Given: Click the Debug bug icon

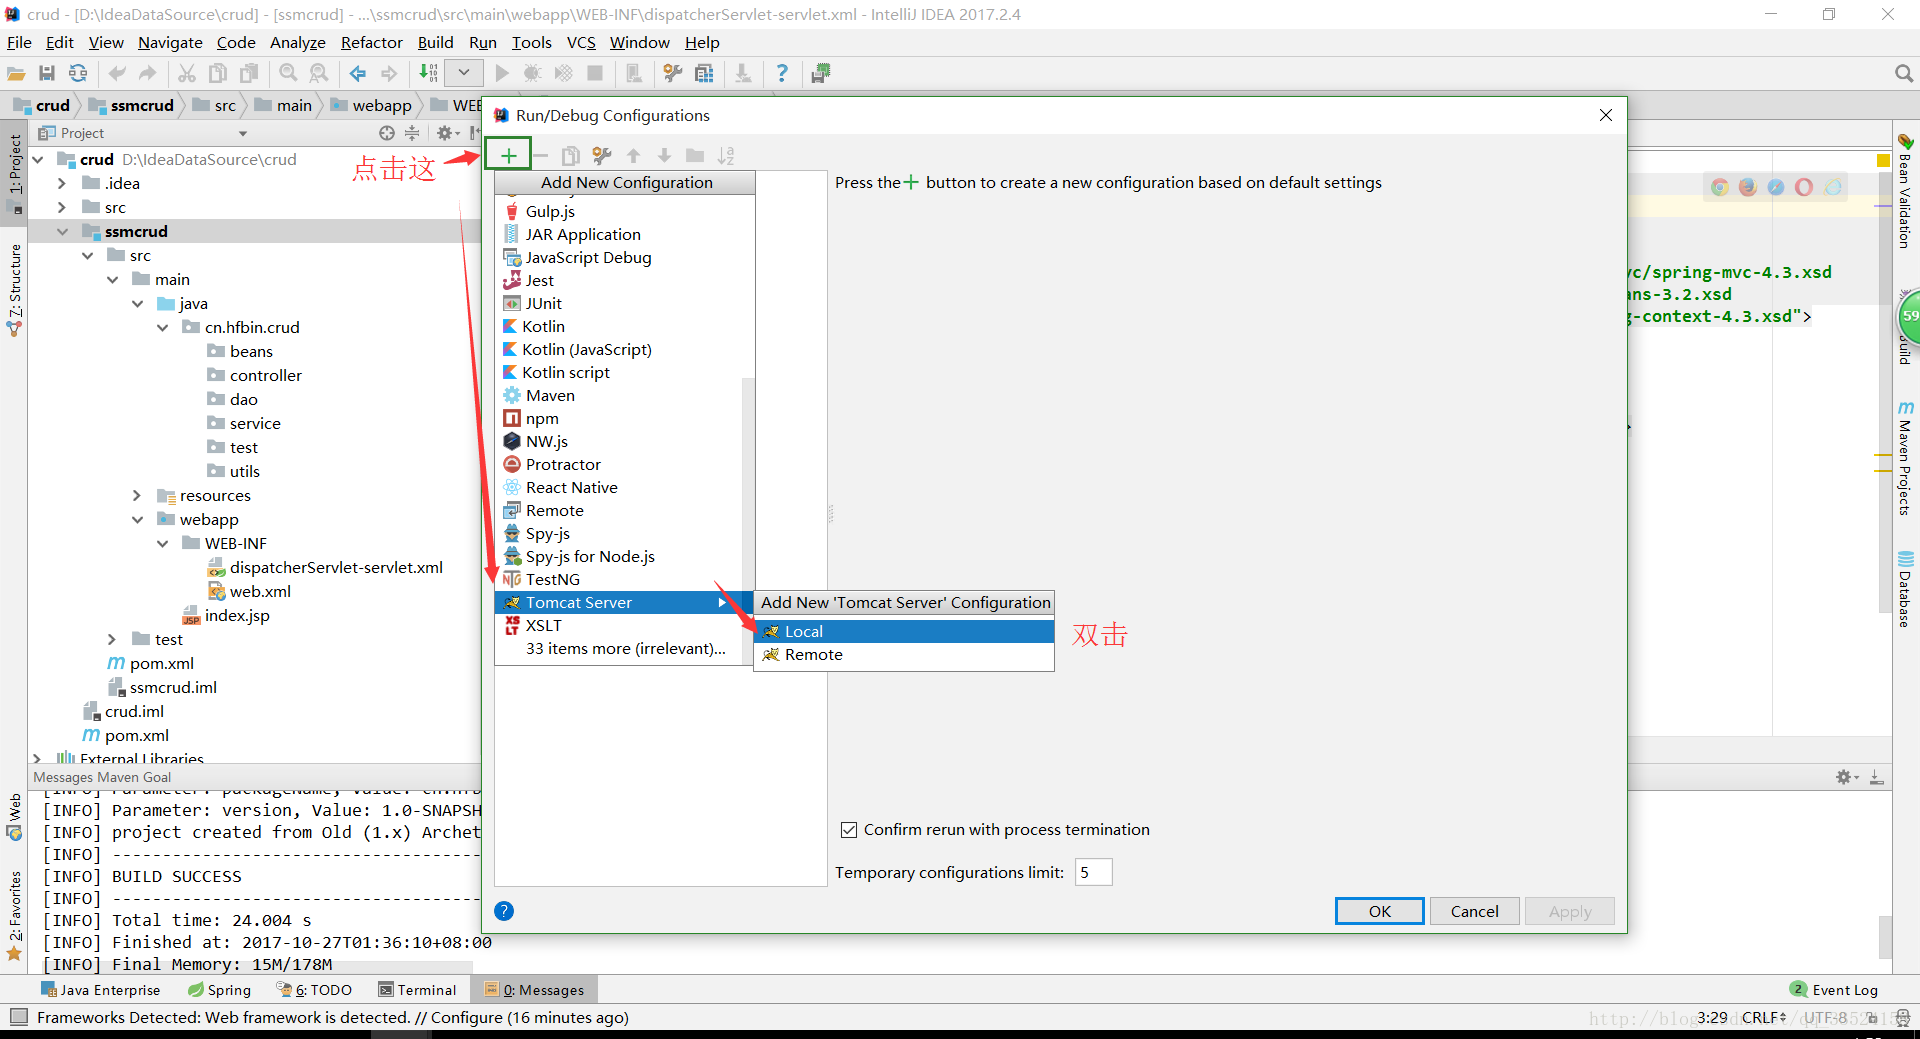Looking at the screenshot, I should coord(532,73).
